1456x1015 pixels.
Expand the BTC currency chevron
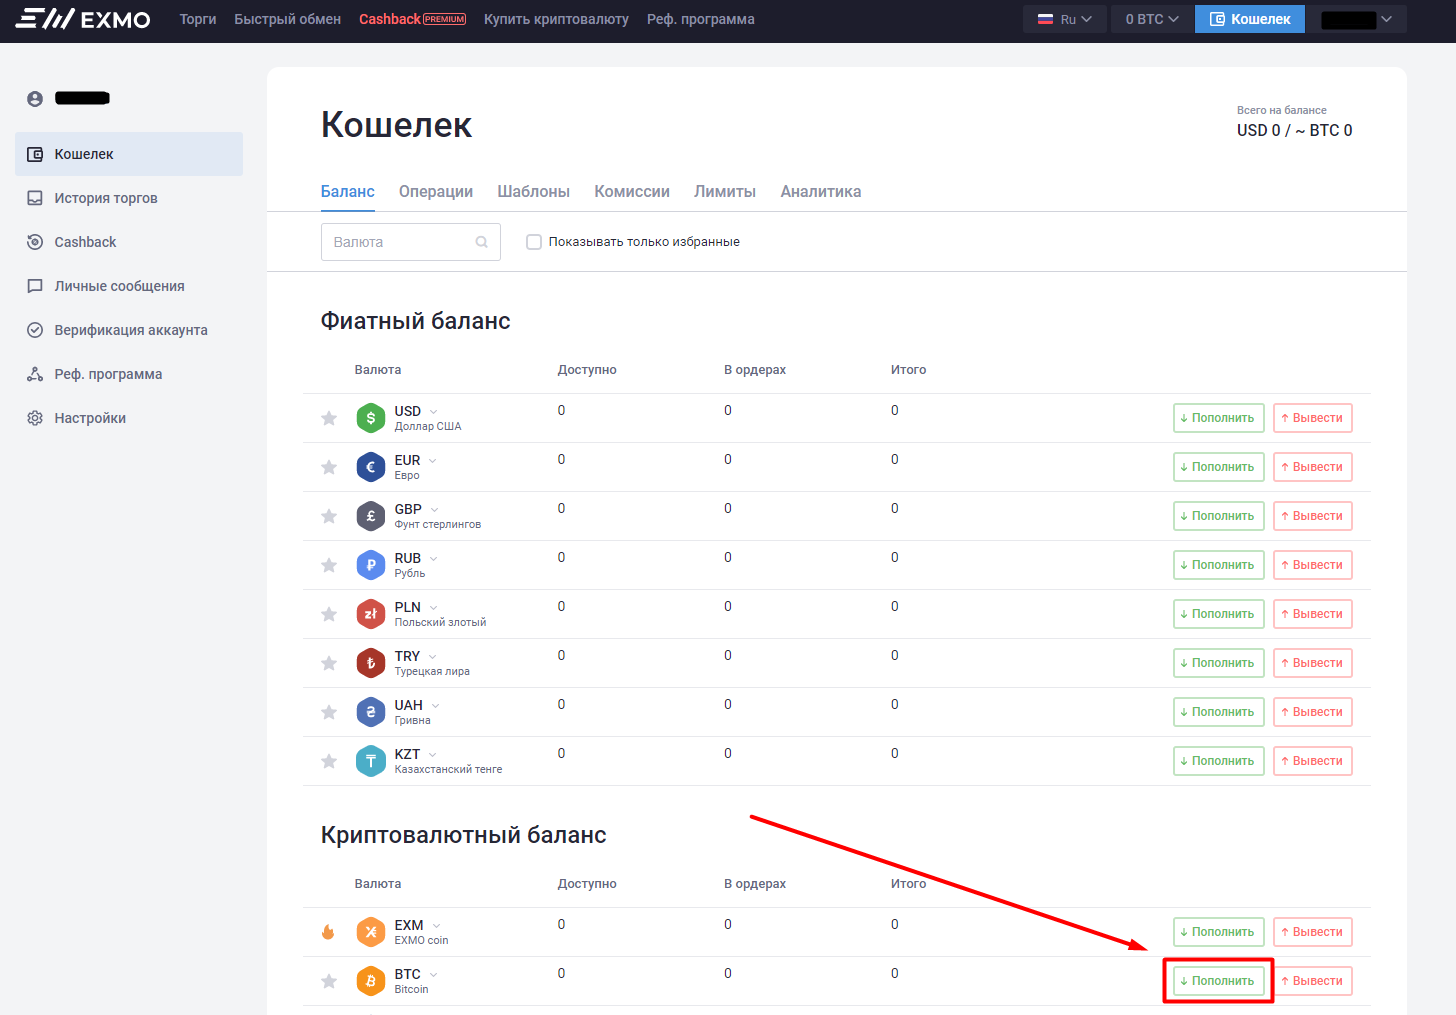coord(433,974)
